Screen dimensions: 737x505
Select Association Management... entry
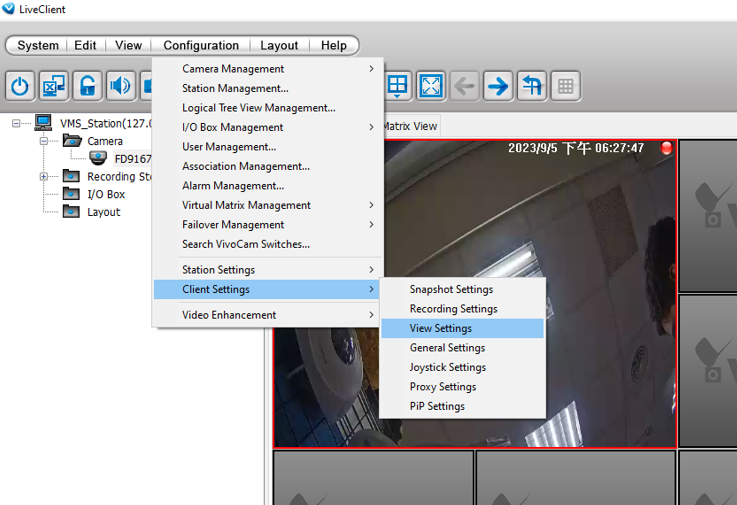click(x=268, y=166)
